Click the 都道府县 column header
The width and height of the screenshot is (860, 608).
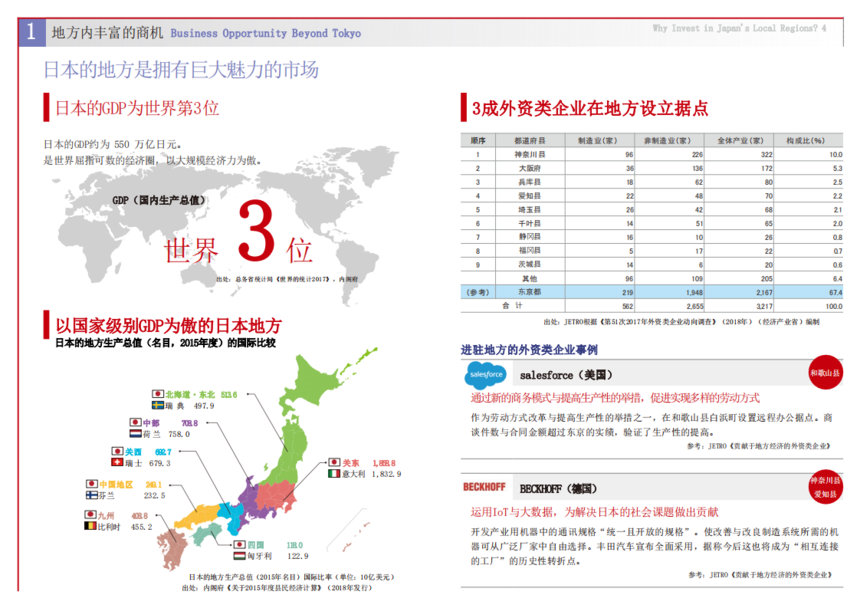pos(530,140)
